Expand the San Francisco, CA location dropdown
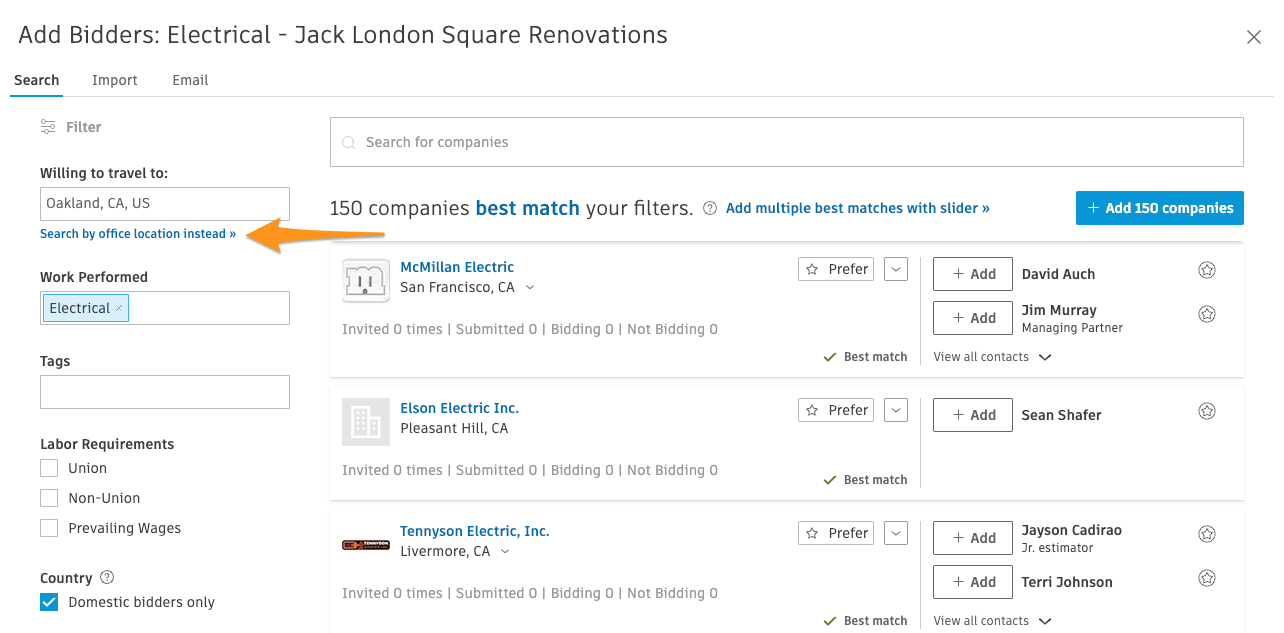 530,286
